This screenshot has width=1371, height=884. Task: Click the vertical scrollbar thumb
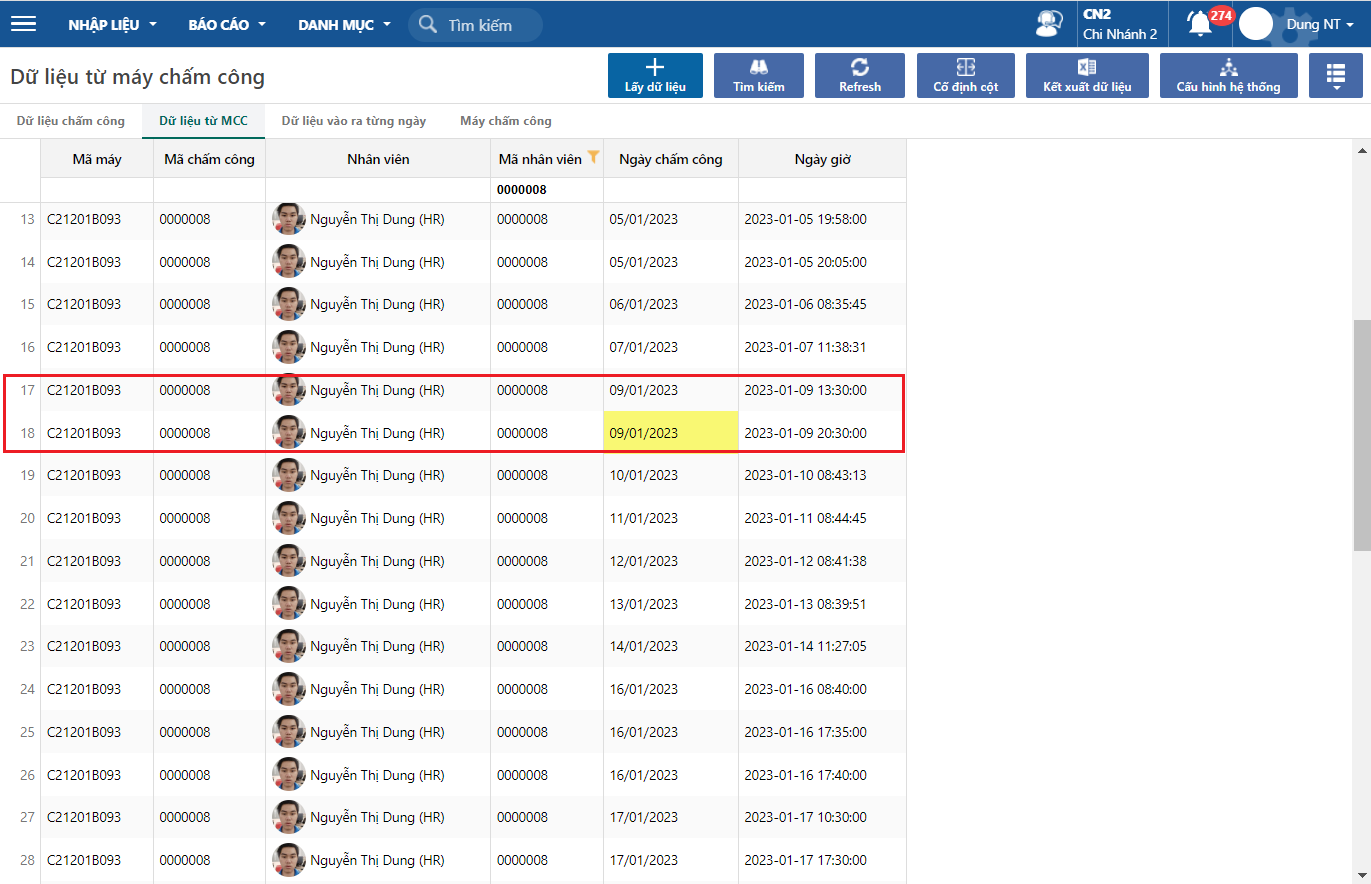1361,435
